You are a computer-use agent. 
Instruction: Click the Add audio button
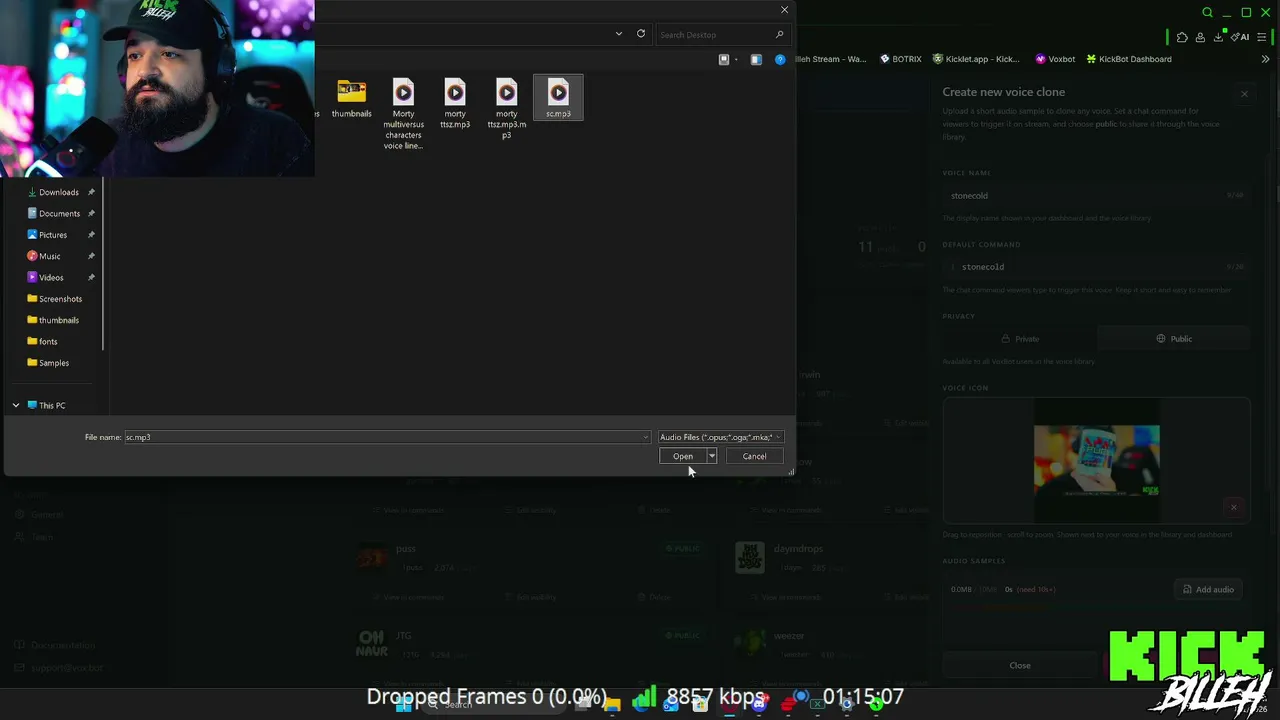pos(1208,589)
